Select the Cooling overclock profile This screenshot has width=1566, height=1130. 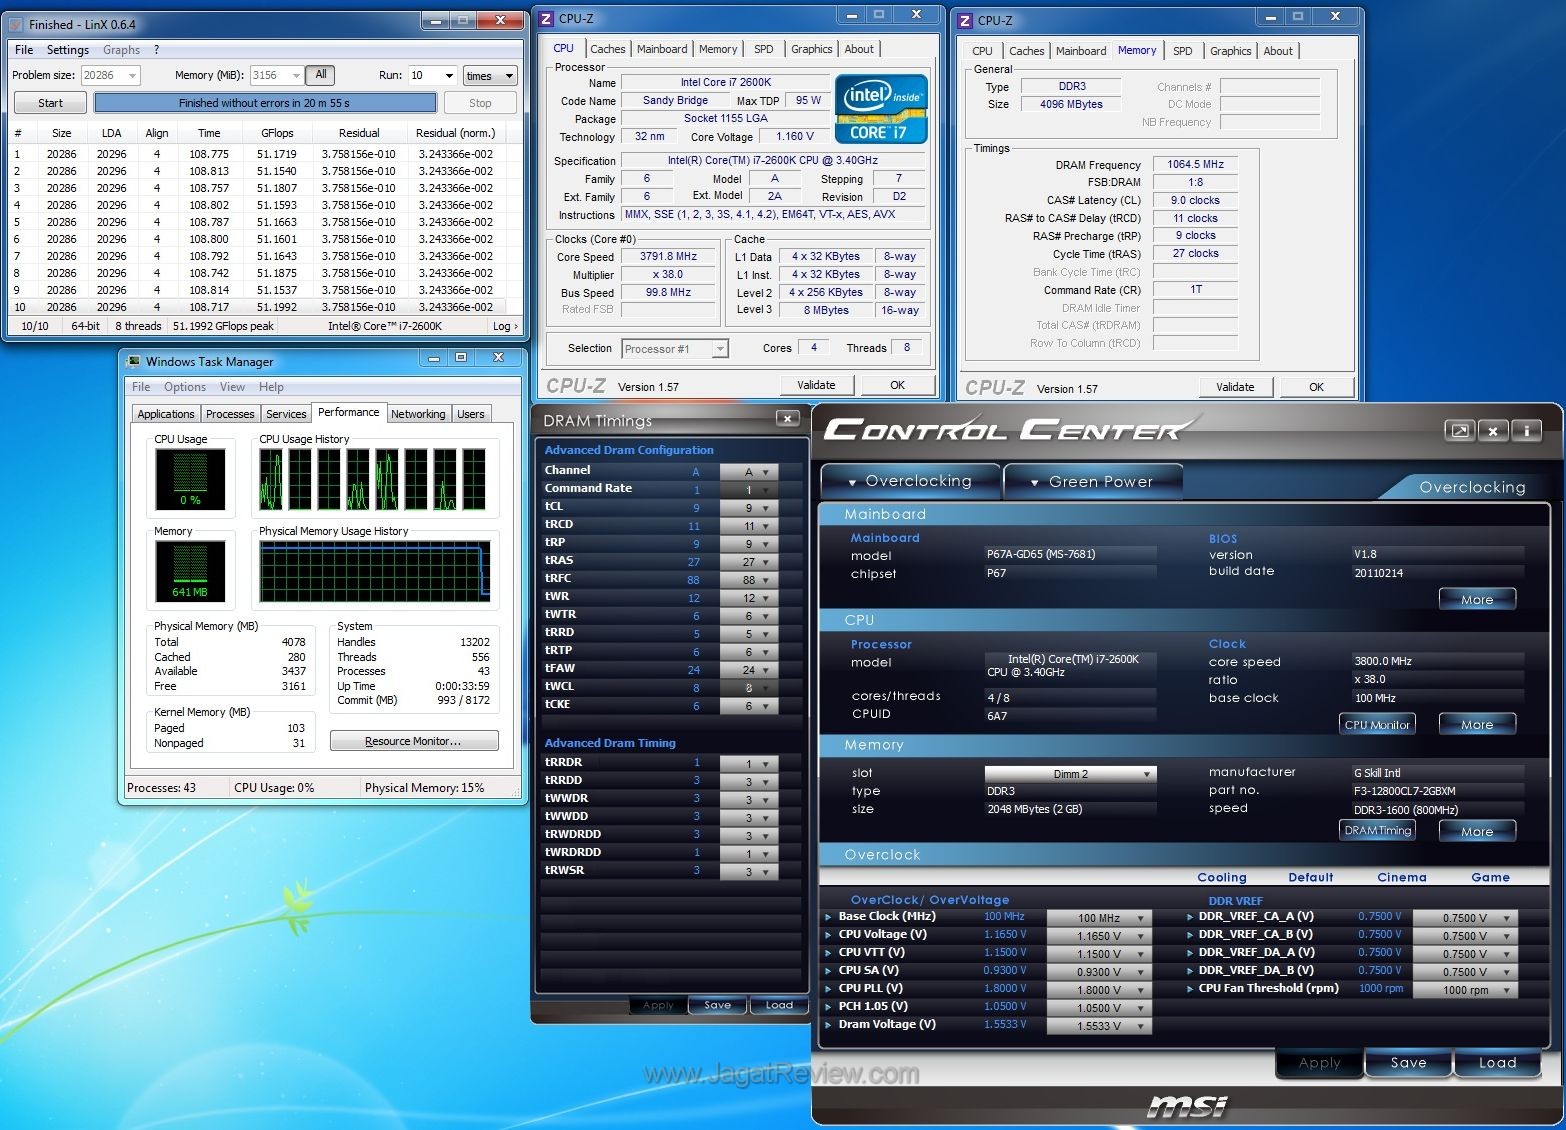click(x=1221, y=877)
